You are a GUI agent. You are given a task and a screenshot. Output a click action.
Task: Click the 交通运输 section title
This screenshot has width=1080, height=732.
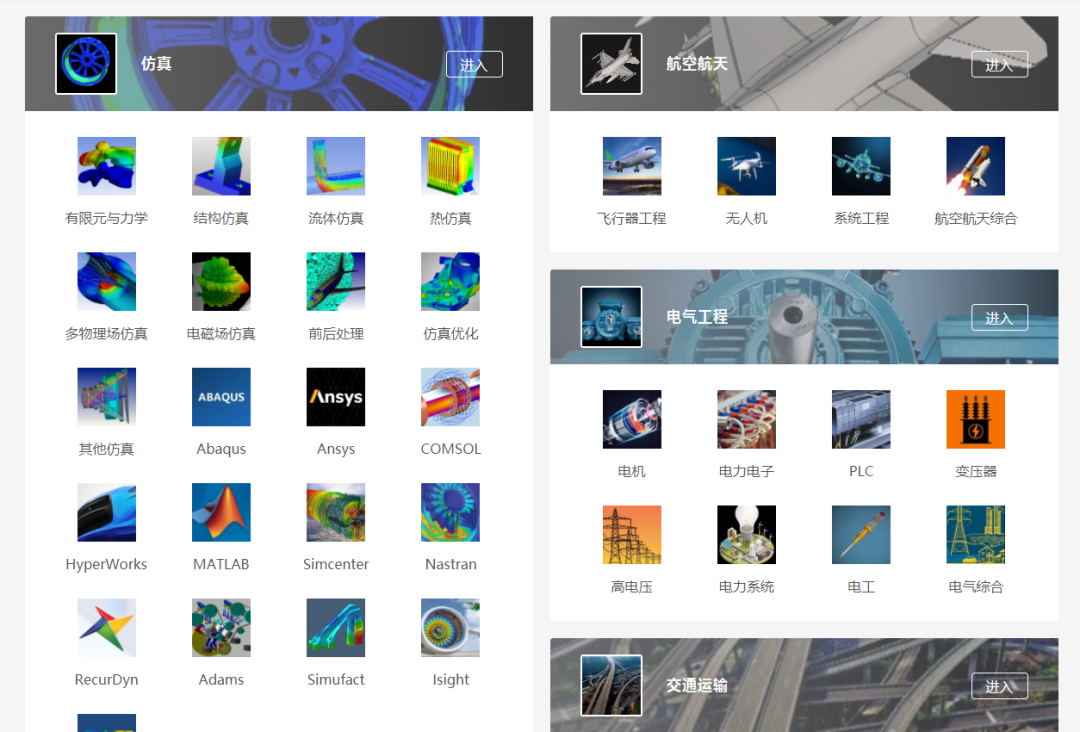coord(696,685)
